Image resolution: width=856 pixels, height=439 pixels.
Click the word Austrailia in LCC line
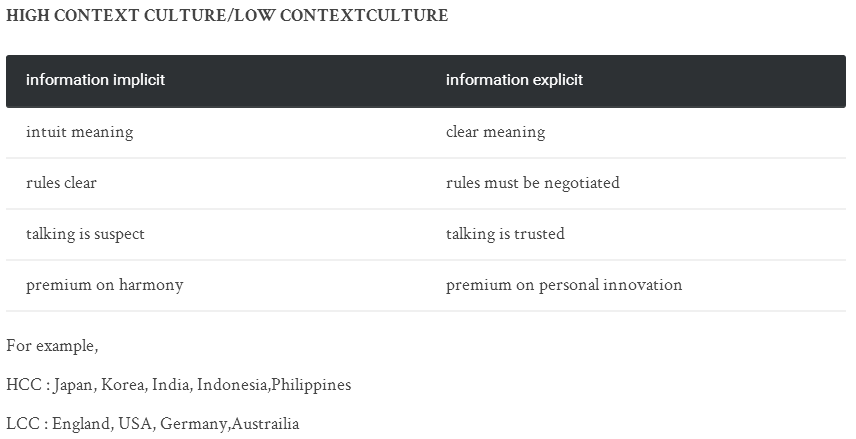(x=265, y=424)
